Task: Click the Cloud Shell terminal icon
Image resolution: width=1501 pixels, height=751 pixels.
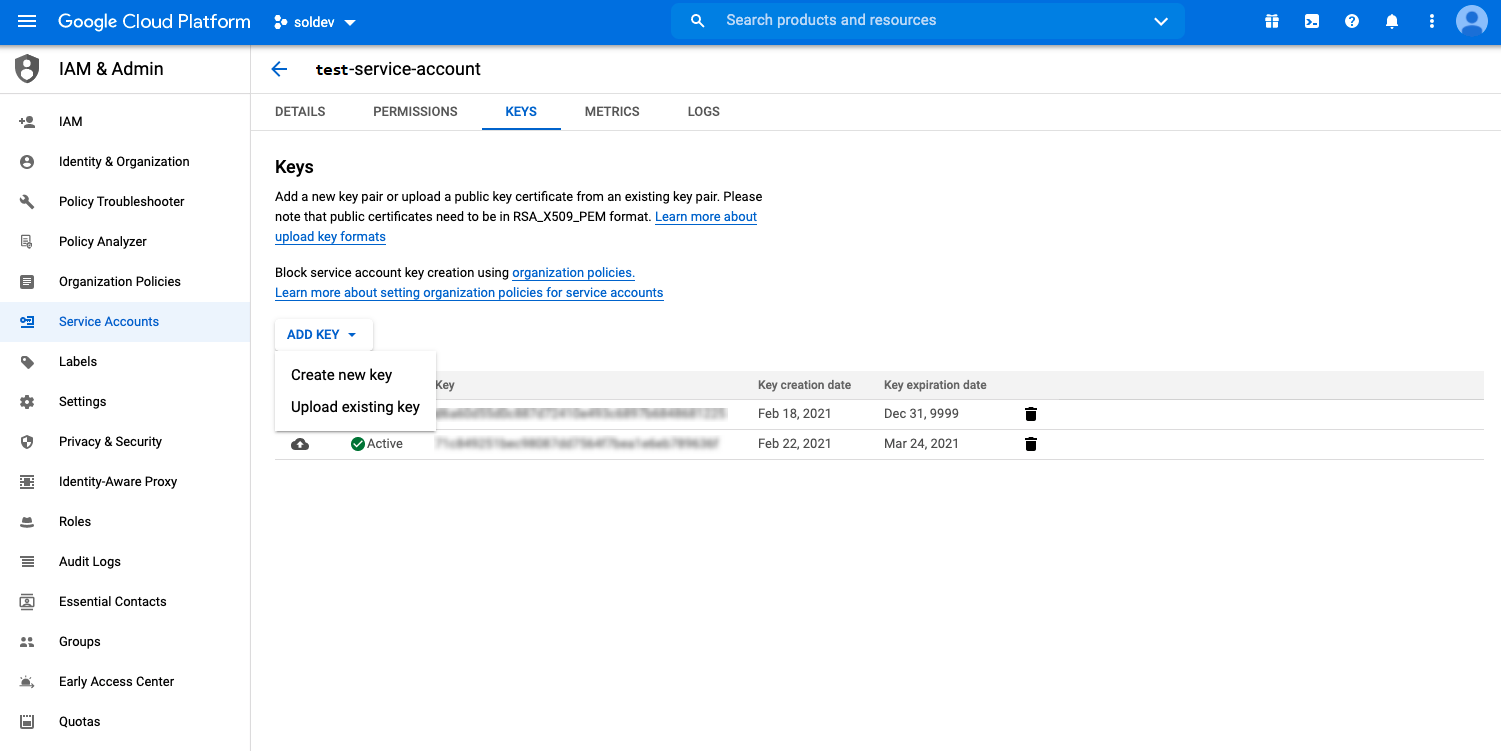Action: pyautogui.click(x=1312, y=21)
